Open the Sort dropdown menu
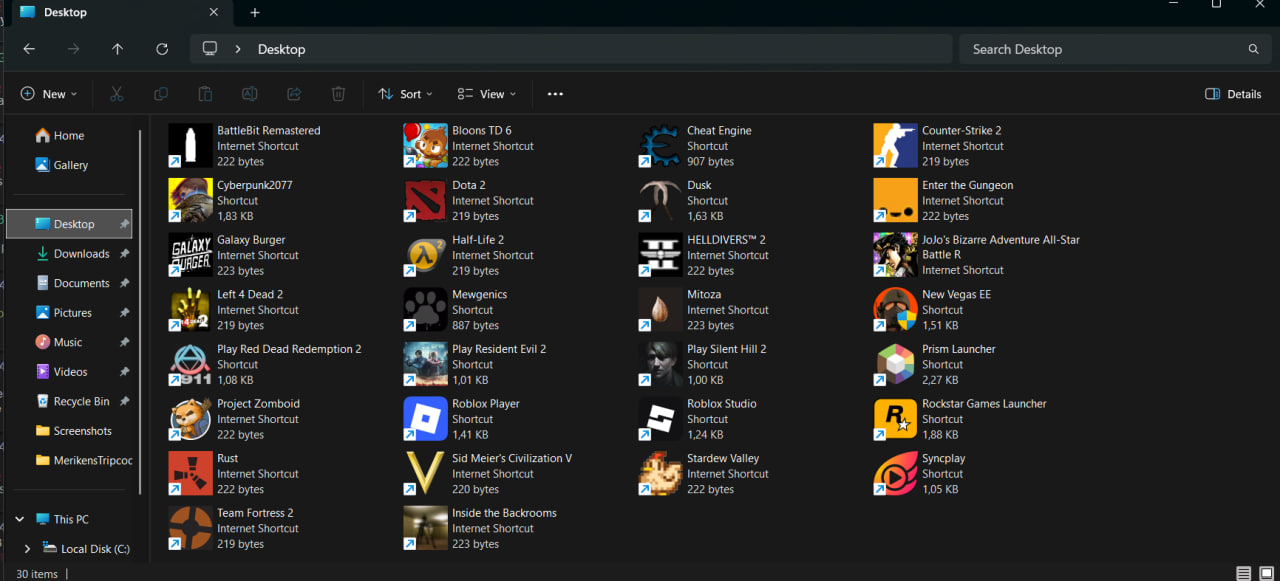 click(x=406, y=94)
